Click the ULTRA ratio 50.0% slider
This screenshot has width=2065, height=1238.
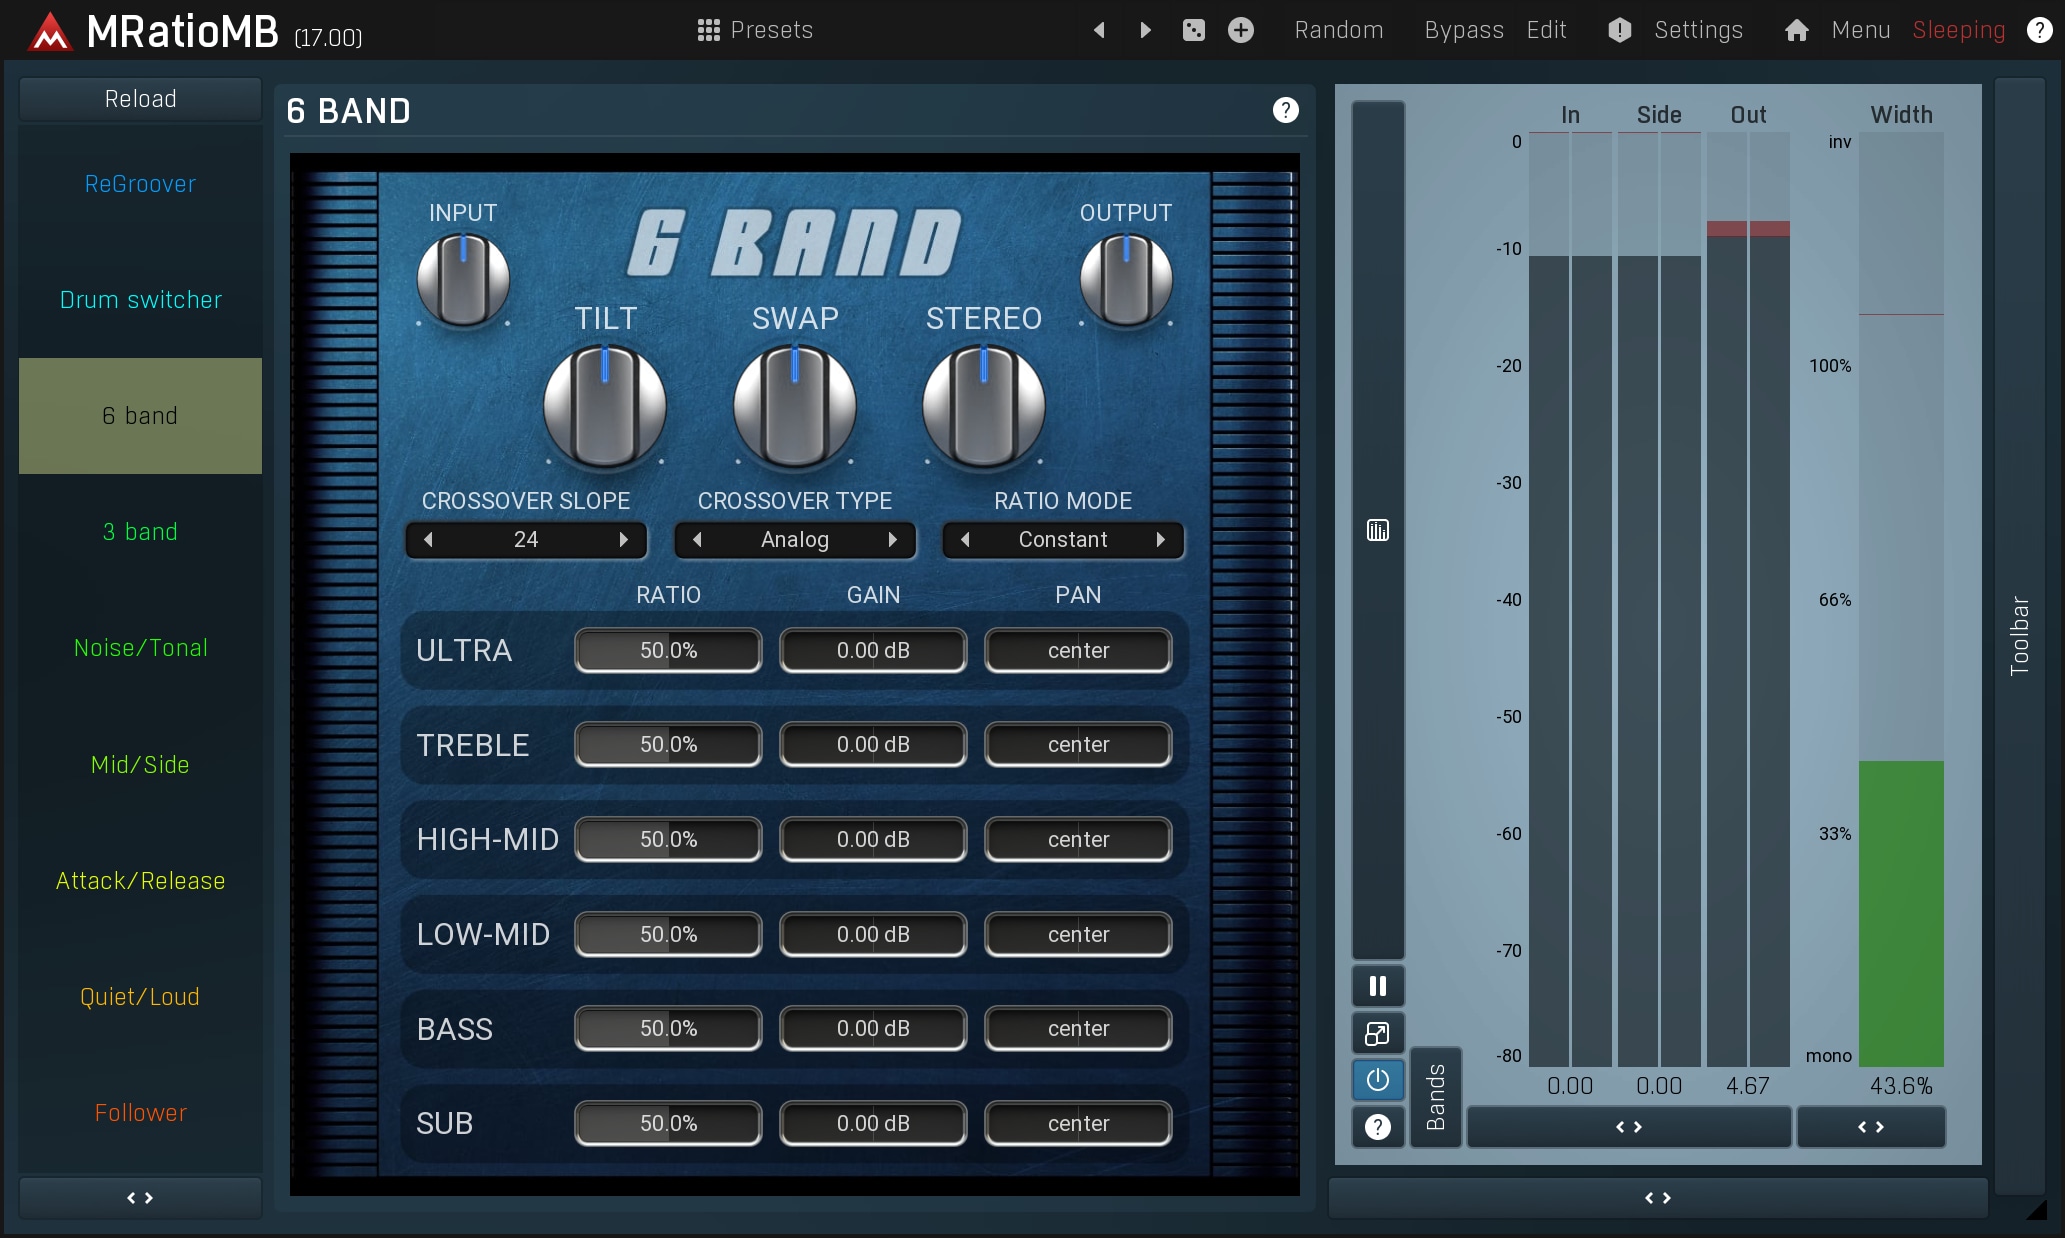(x=668, y=651)
